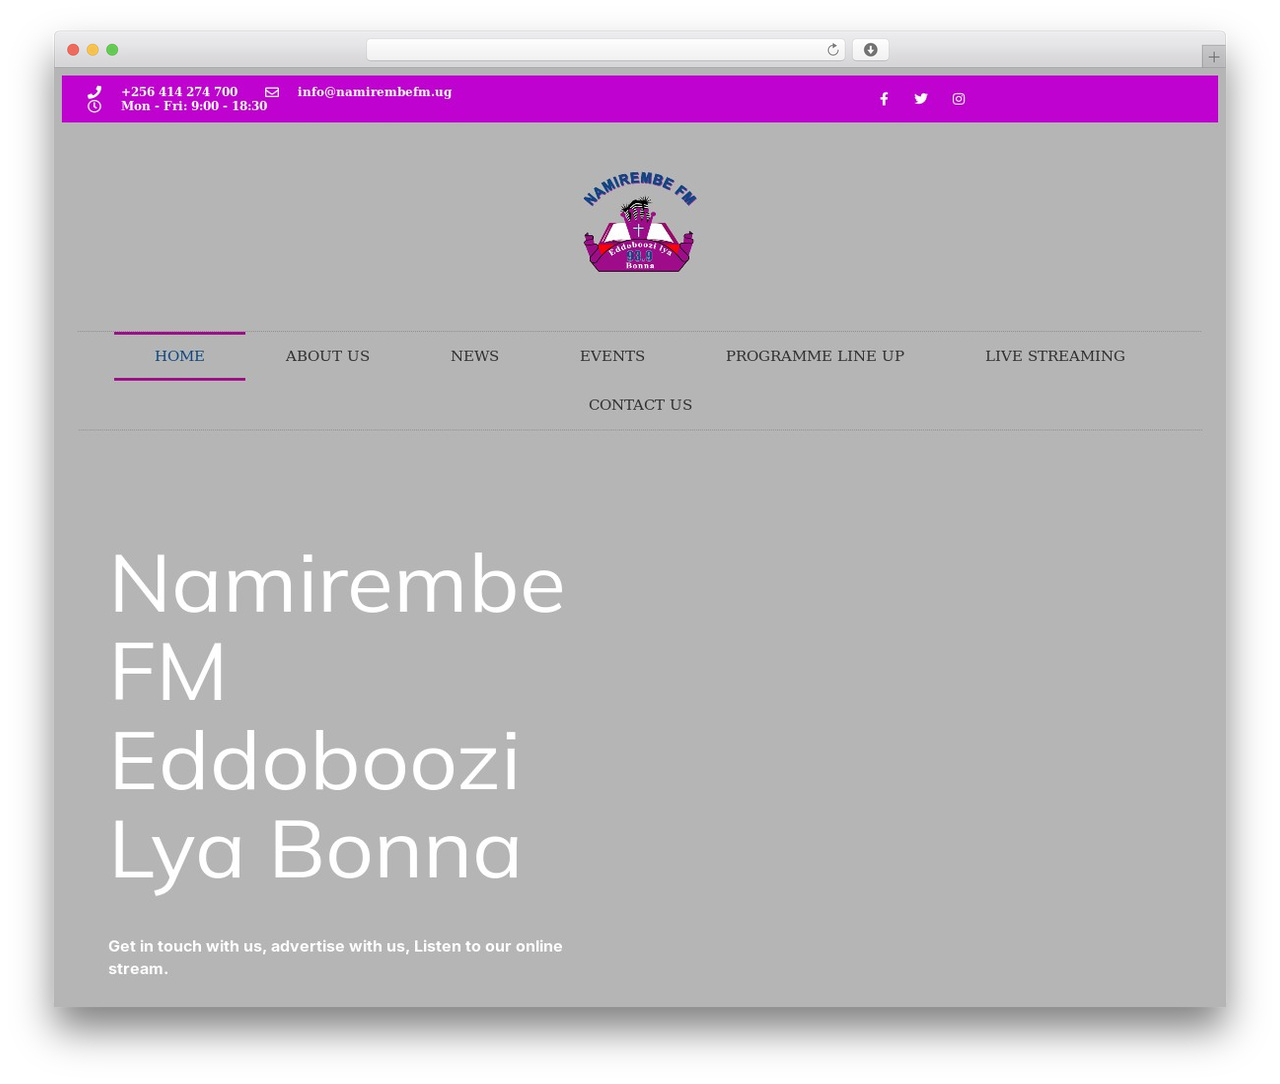
Task: Go to the HOME menu item
Action: (x=180, y=356)
